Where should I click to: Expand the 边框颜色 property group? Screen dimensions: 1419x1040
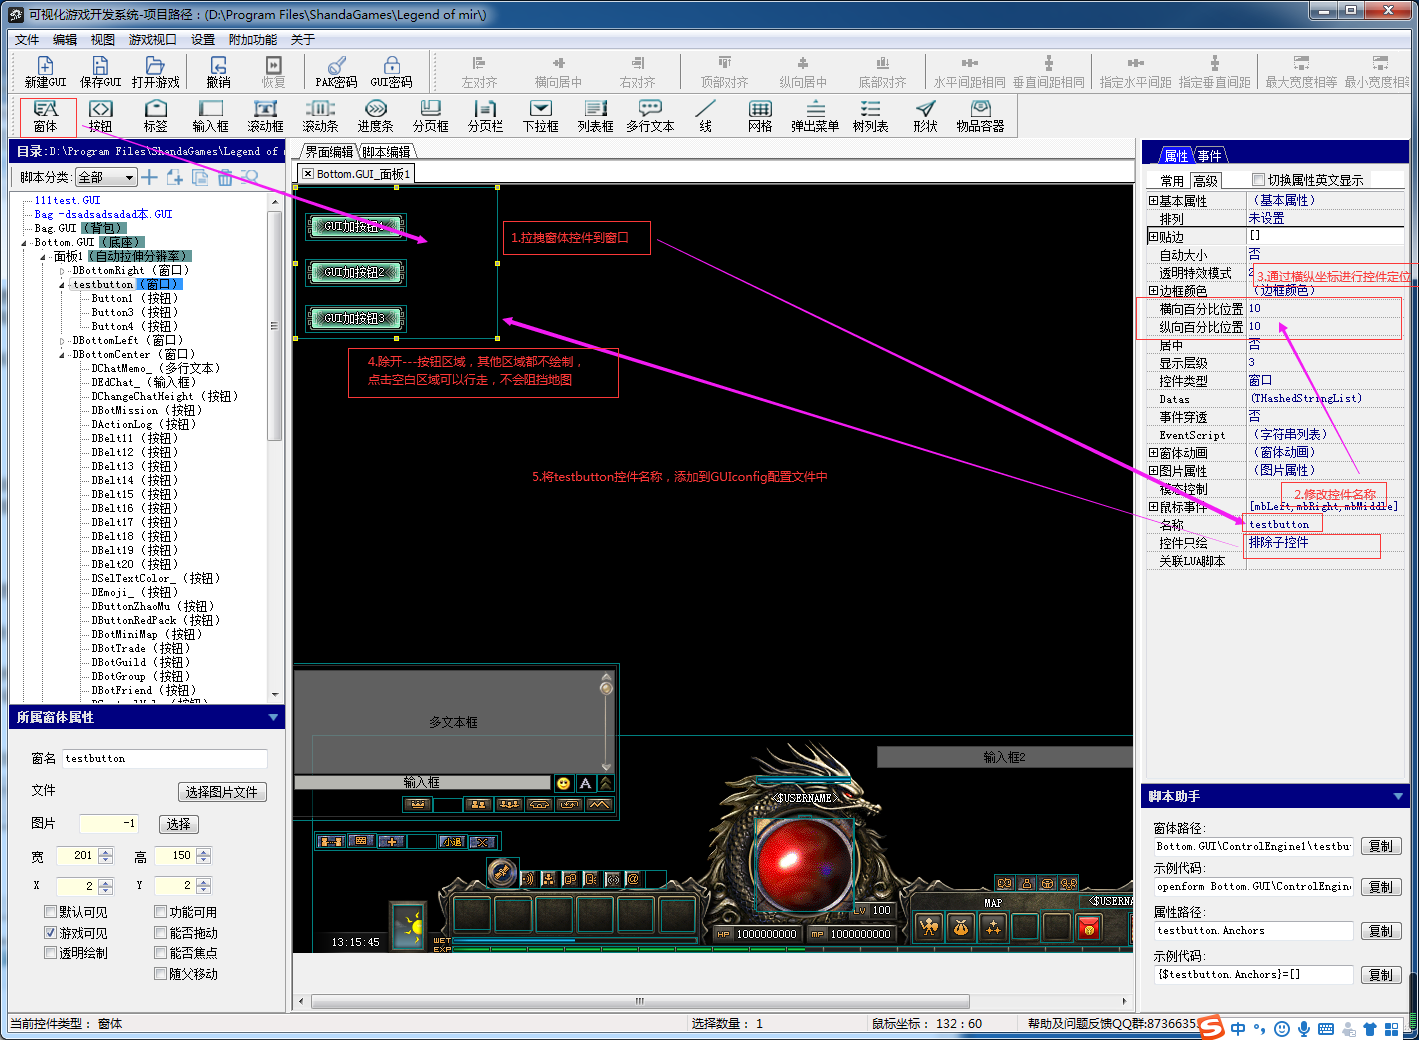click(x=1154, y=291)
